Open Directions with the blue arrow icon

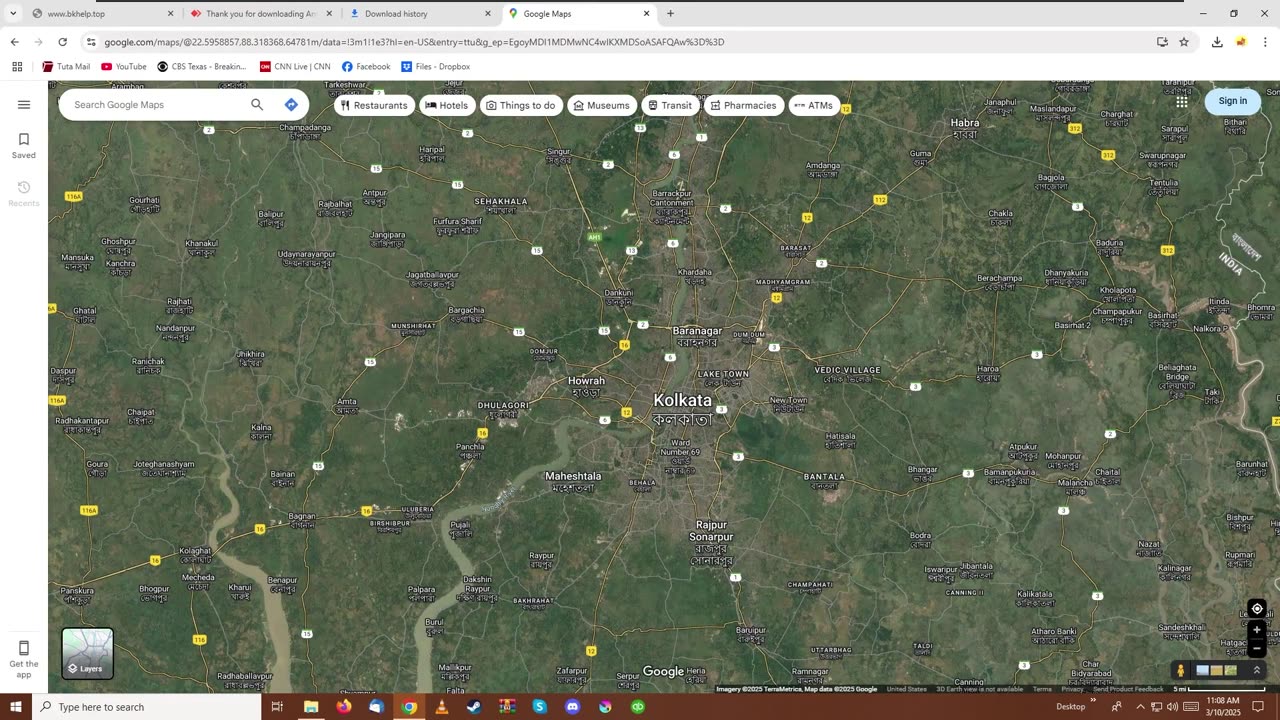(291, 104)
